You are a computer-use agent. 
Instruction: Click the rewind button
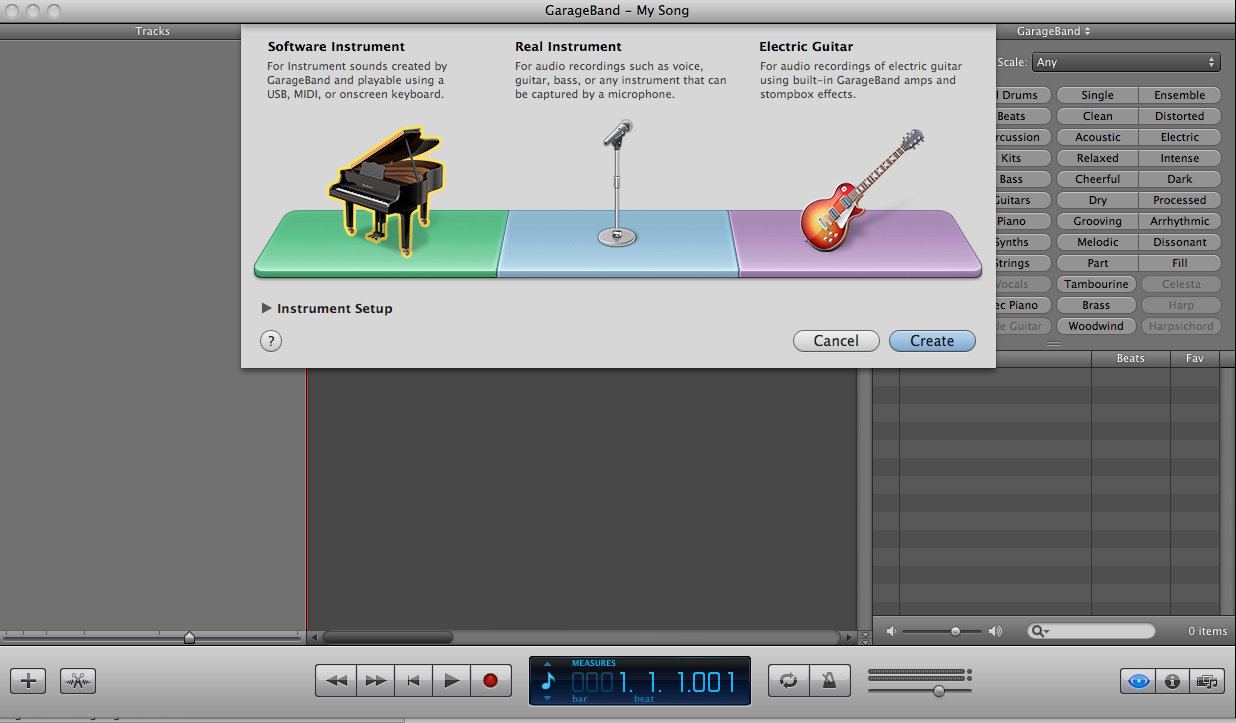tap(337, 680)
